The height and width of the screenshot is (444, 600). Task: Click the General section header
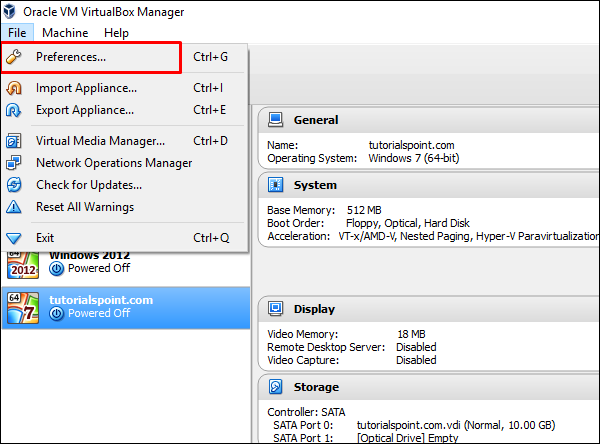pos(315,120)
